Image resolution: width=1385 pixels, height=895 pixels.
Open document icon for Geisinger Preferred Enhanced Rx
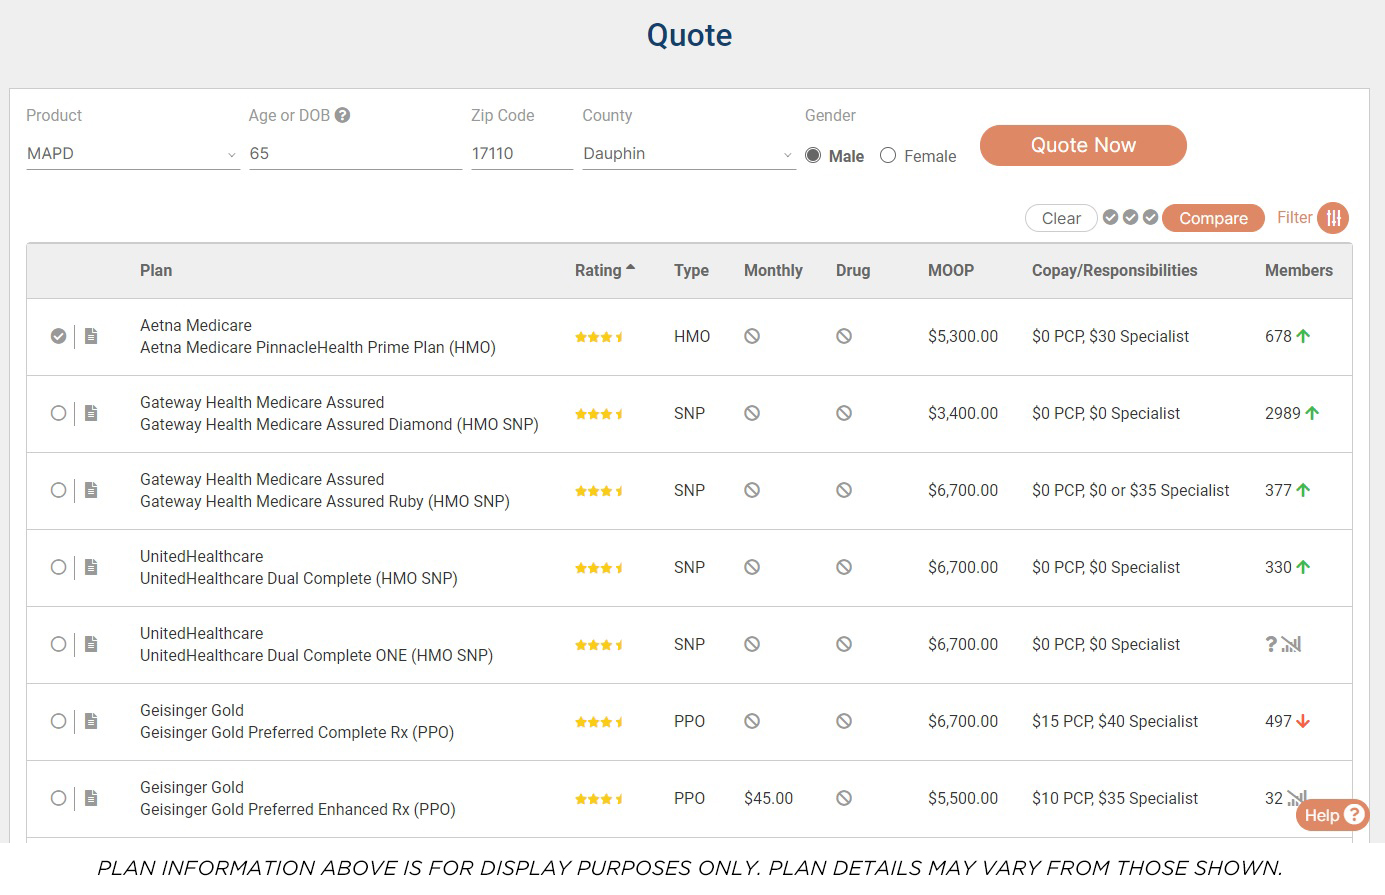[91, 798]
